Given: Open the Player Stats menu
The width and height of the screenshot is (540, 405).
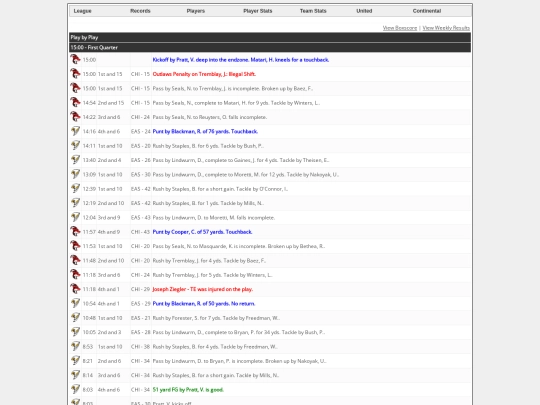Looking at the screenshot, I should point(258,11).
